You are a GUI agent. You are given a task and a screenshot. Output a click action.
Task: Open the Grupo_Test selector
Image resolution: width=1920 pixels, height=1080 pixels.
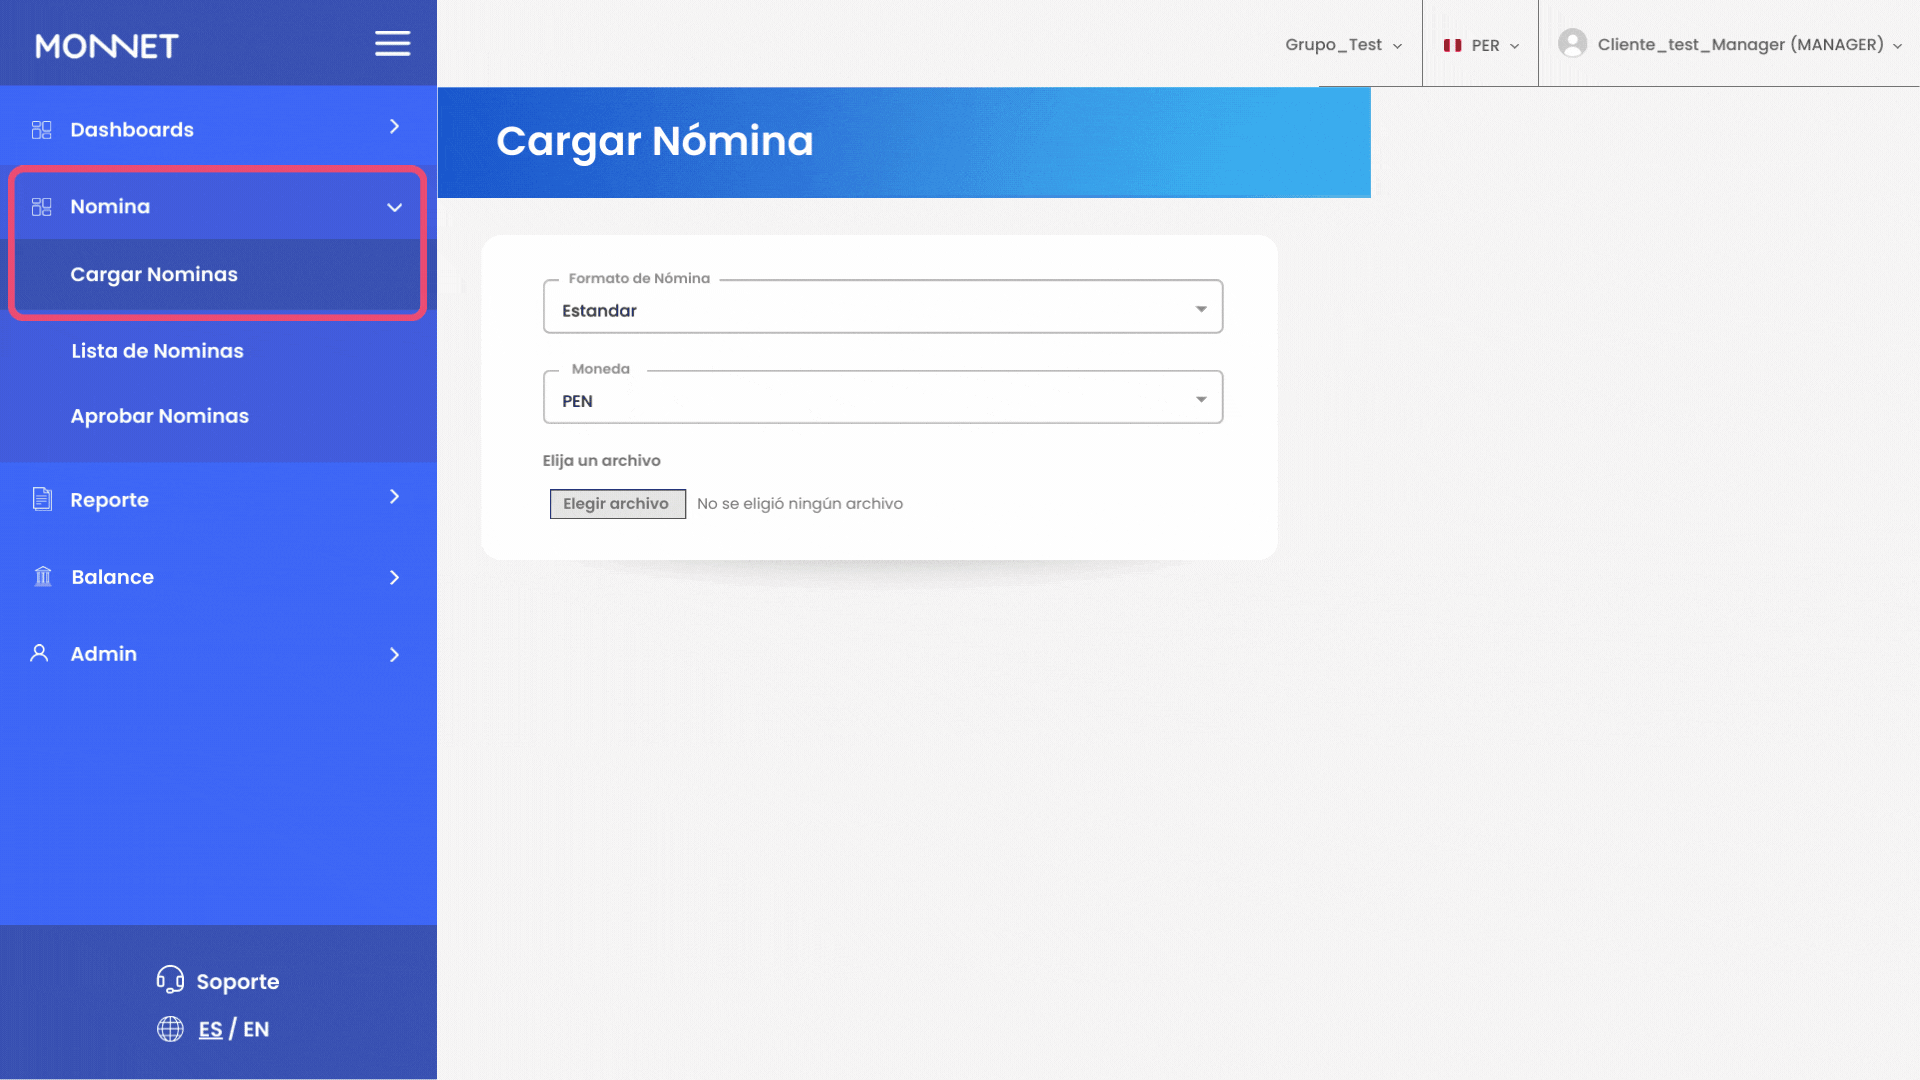(x=1343, y=45)
